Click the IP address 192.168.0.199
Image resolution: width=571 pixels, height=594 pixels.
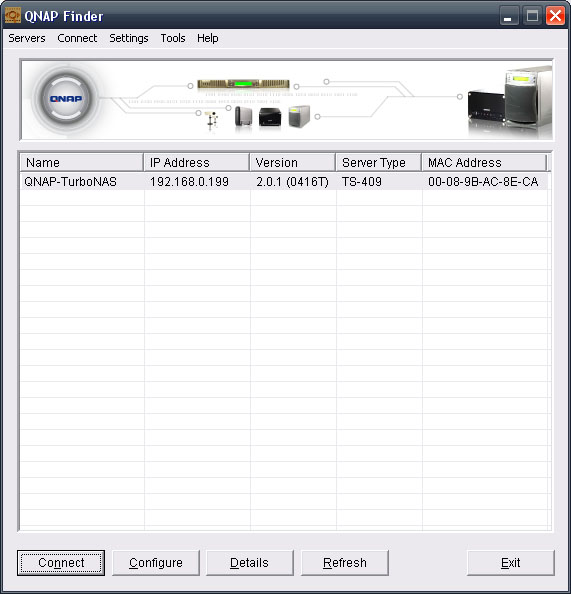click(x=189, y=182)
